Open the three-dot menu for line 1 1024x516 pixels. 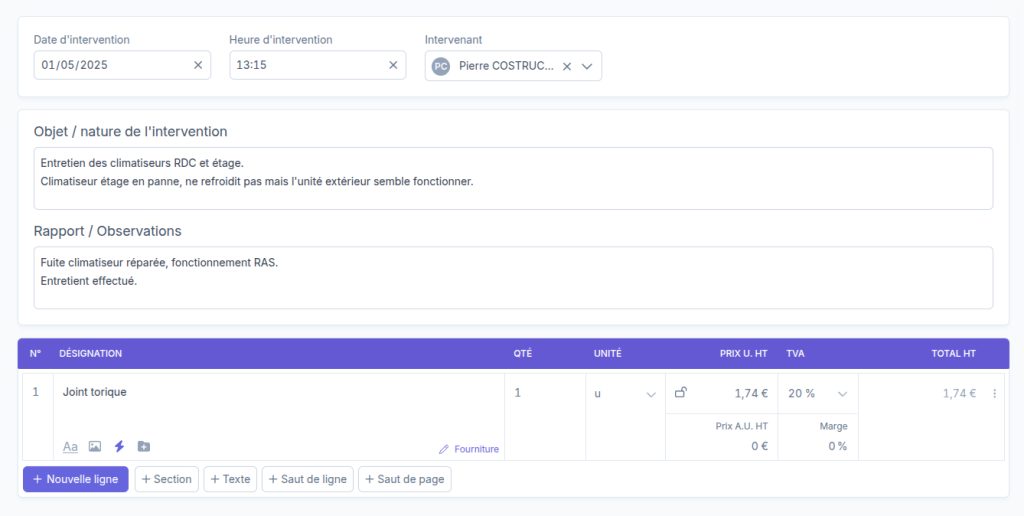click(994, 394)
